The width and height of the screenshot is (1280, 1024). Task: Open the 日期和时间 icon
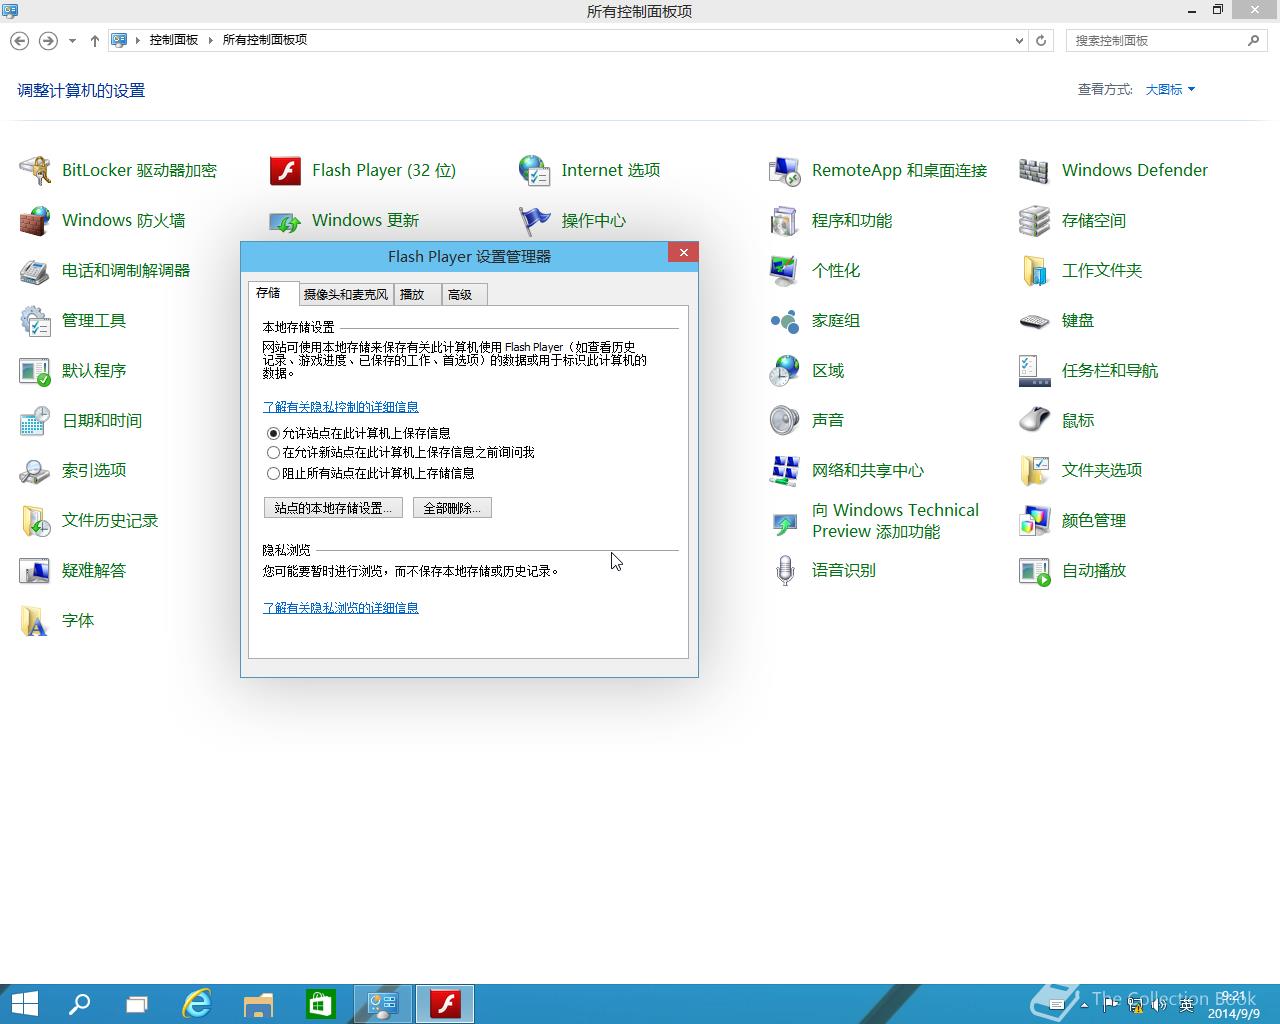pyautogui.click(x=35, y=420)
